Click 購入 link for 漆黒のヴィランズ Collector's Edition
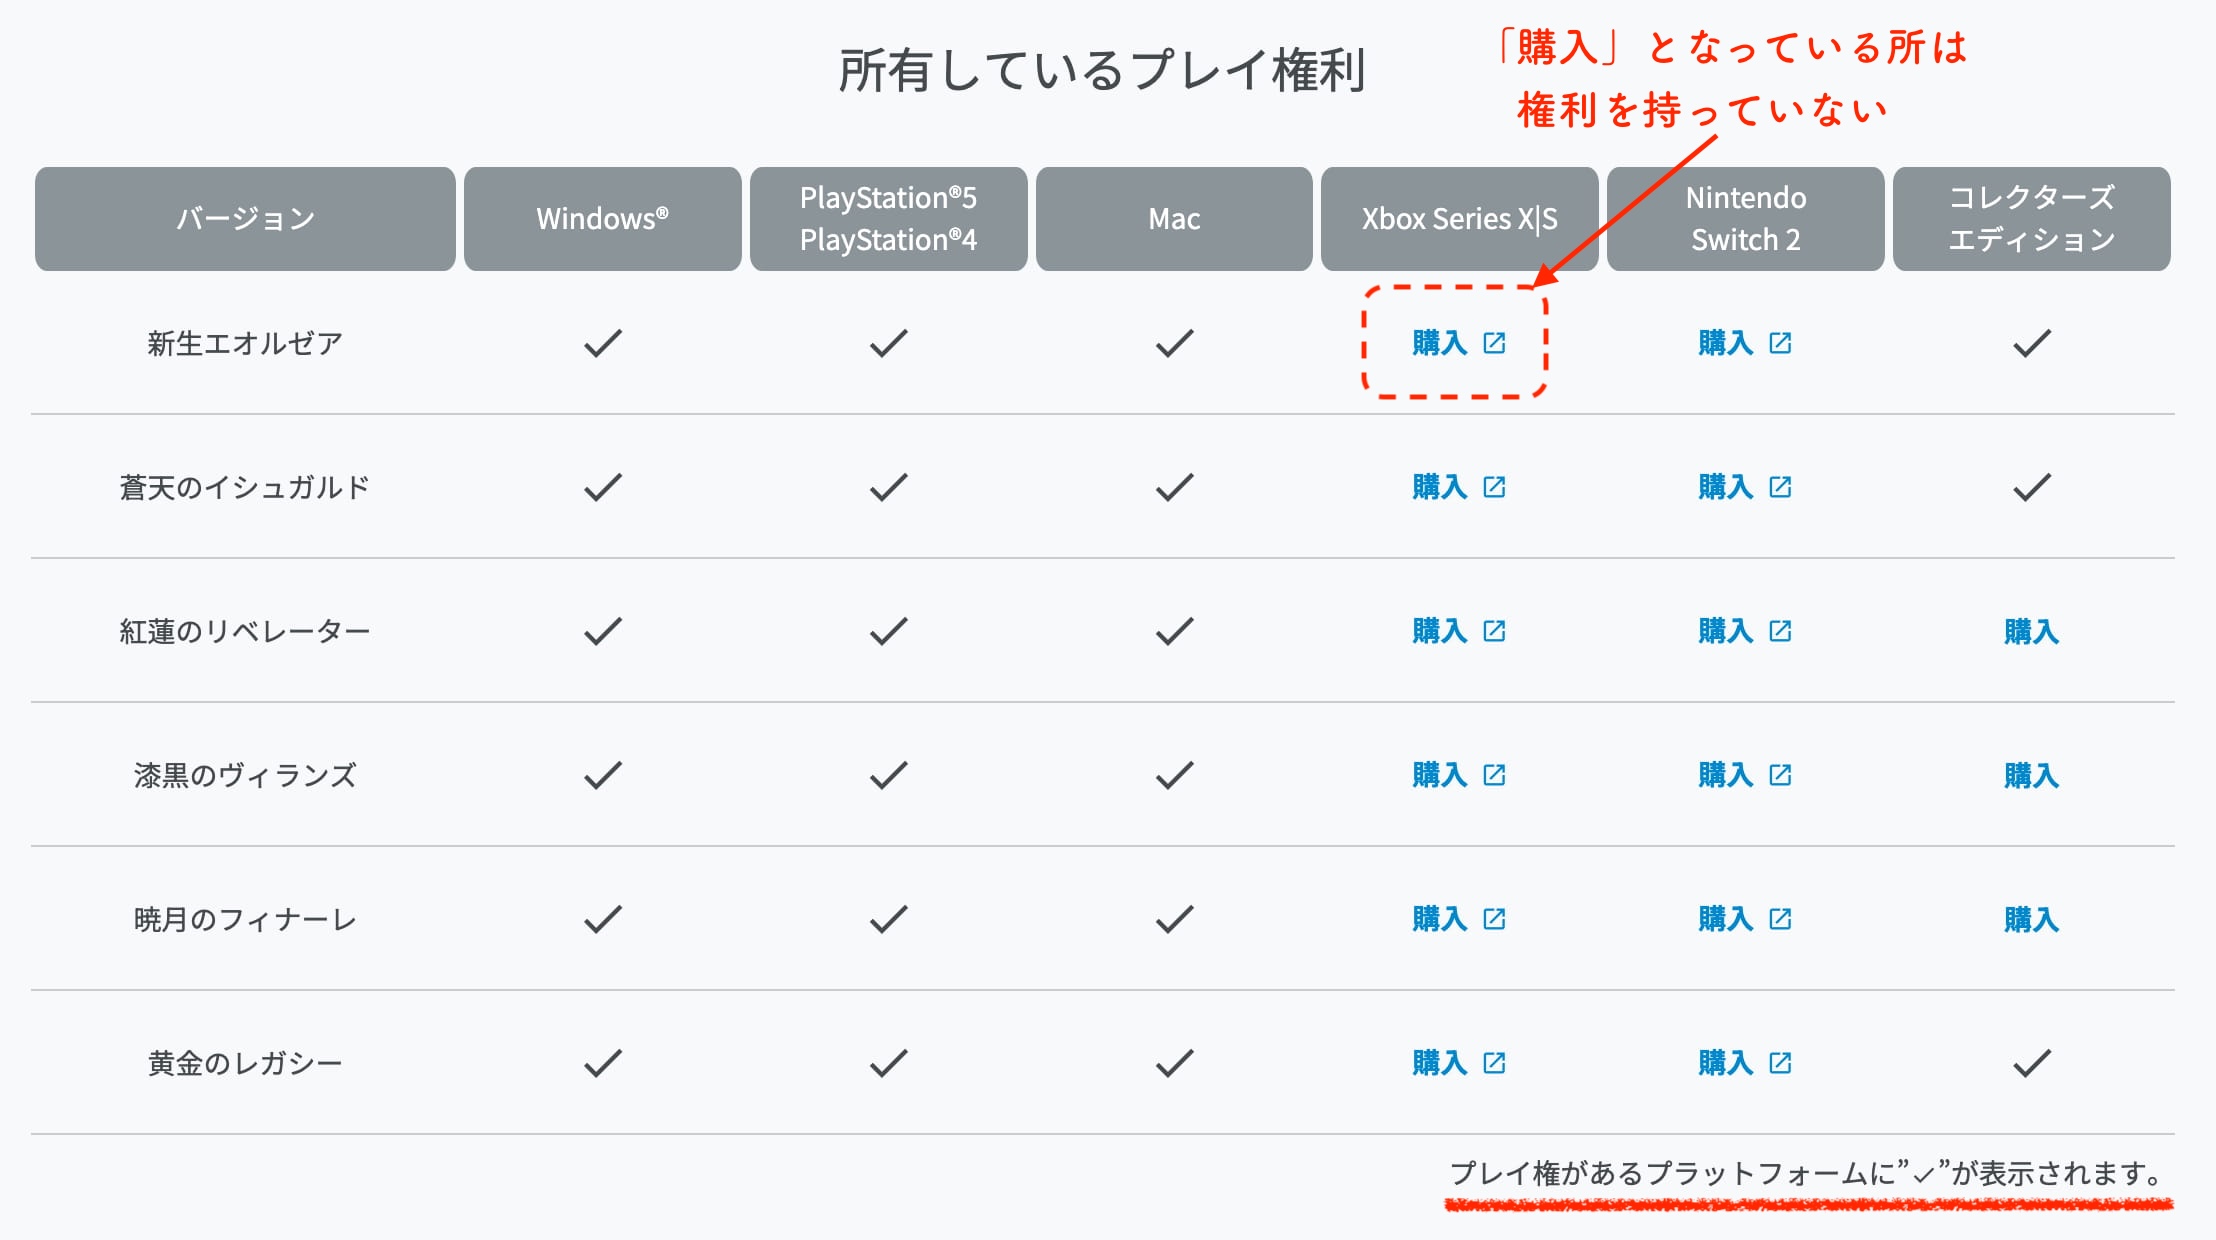2216x1240 pixels. (2031, 775)
